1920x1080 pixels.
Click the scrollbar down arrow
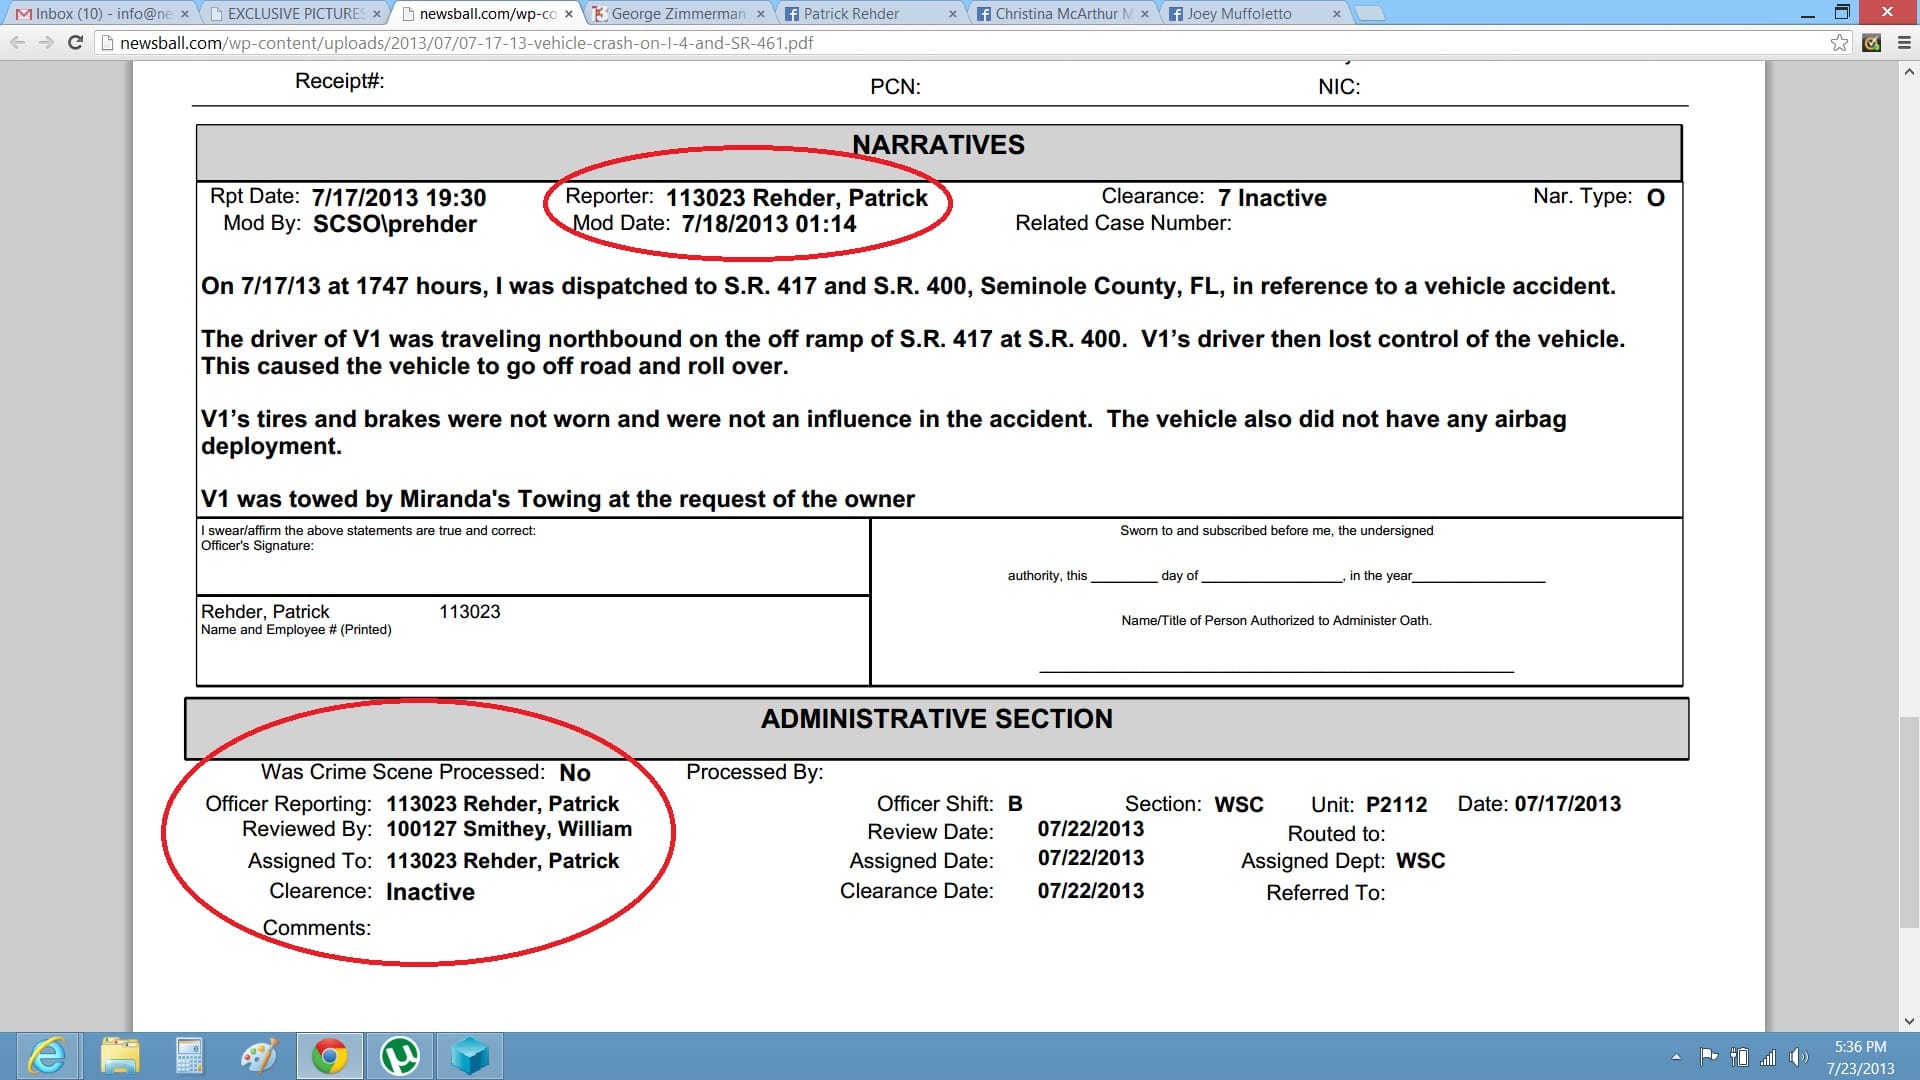[x=1909, y=1021]
